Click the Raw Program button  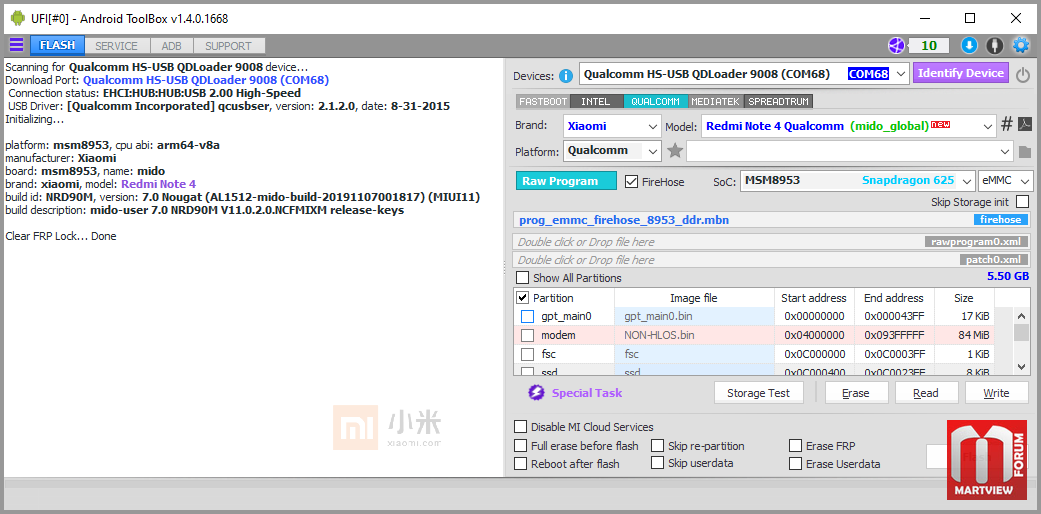coord(566,181)
